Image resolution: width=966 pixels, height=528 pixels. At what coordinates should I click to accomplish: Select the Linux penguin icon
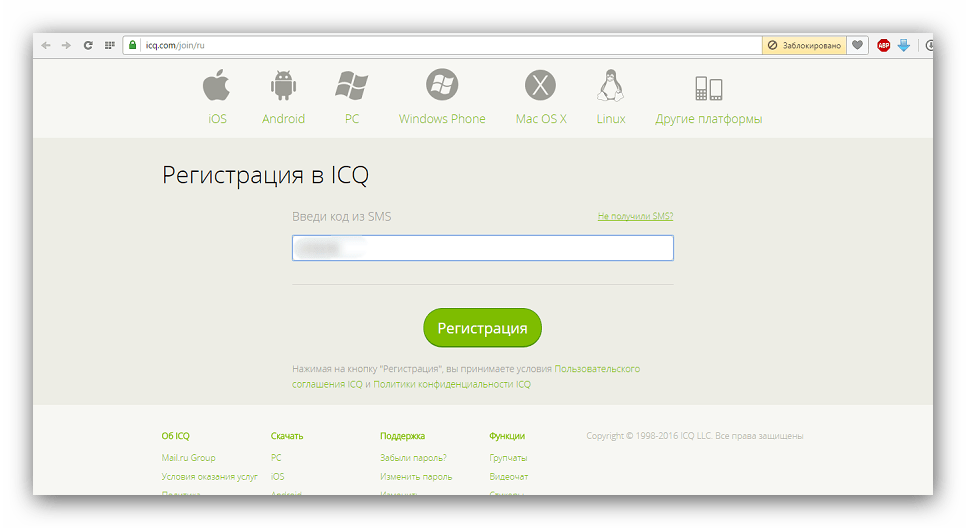pyautogui.click(x=611, y=85)
